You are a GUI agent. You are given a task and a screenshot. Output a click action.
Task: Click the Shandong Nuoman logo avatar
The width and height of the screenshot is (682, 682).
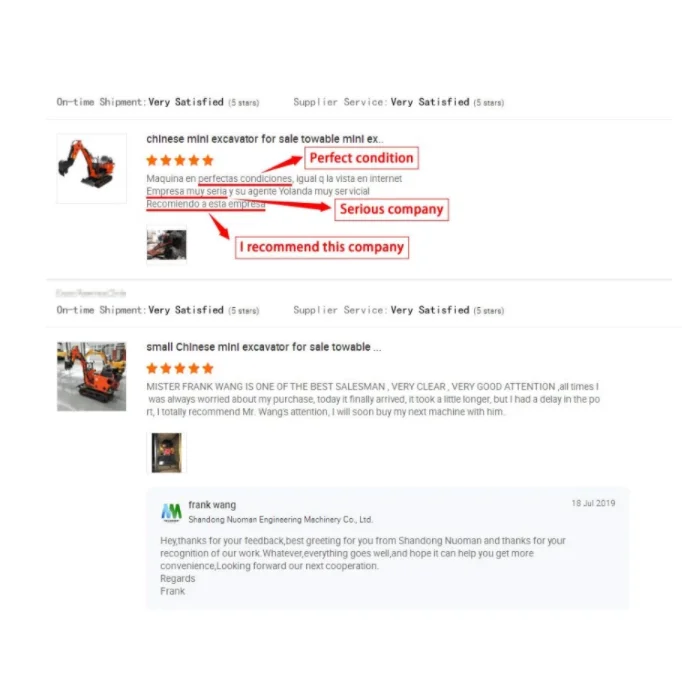(171, 512)
